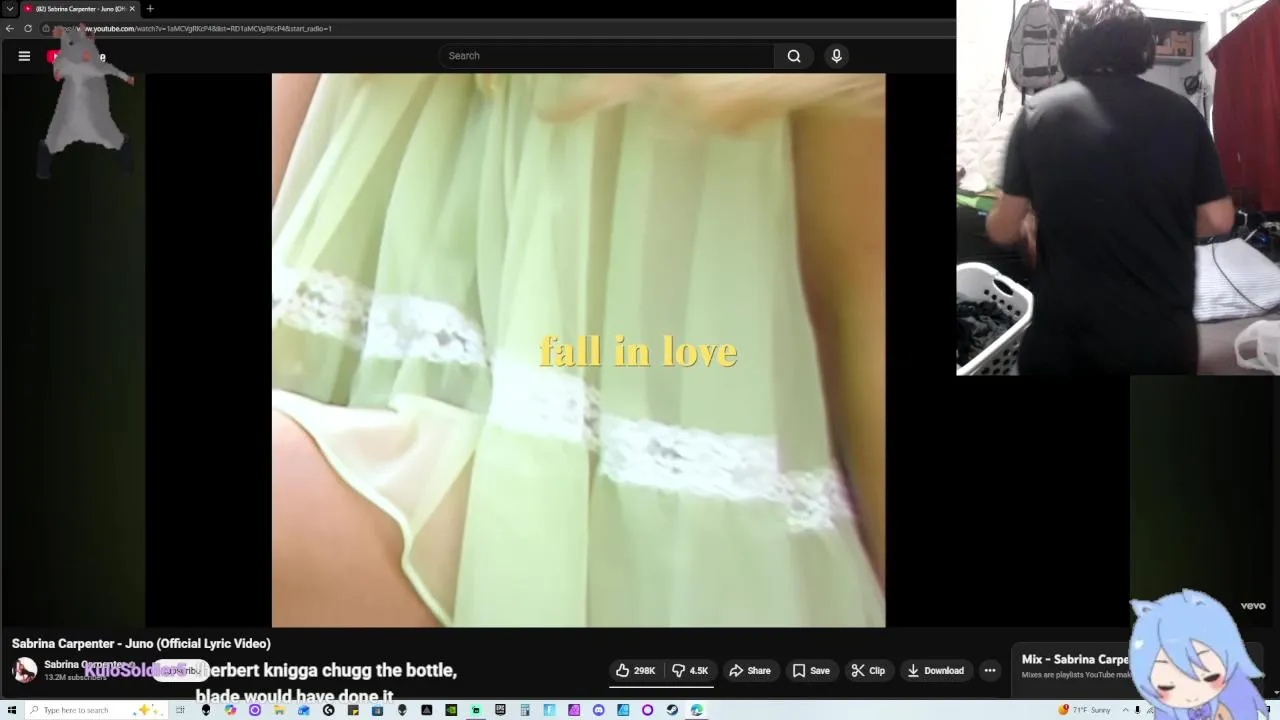Click the Juno lyric video player
This screenshot has height=720, width=1280.
click(578, 350)
